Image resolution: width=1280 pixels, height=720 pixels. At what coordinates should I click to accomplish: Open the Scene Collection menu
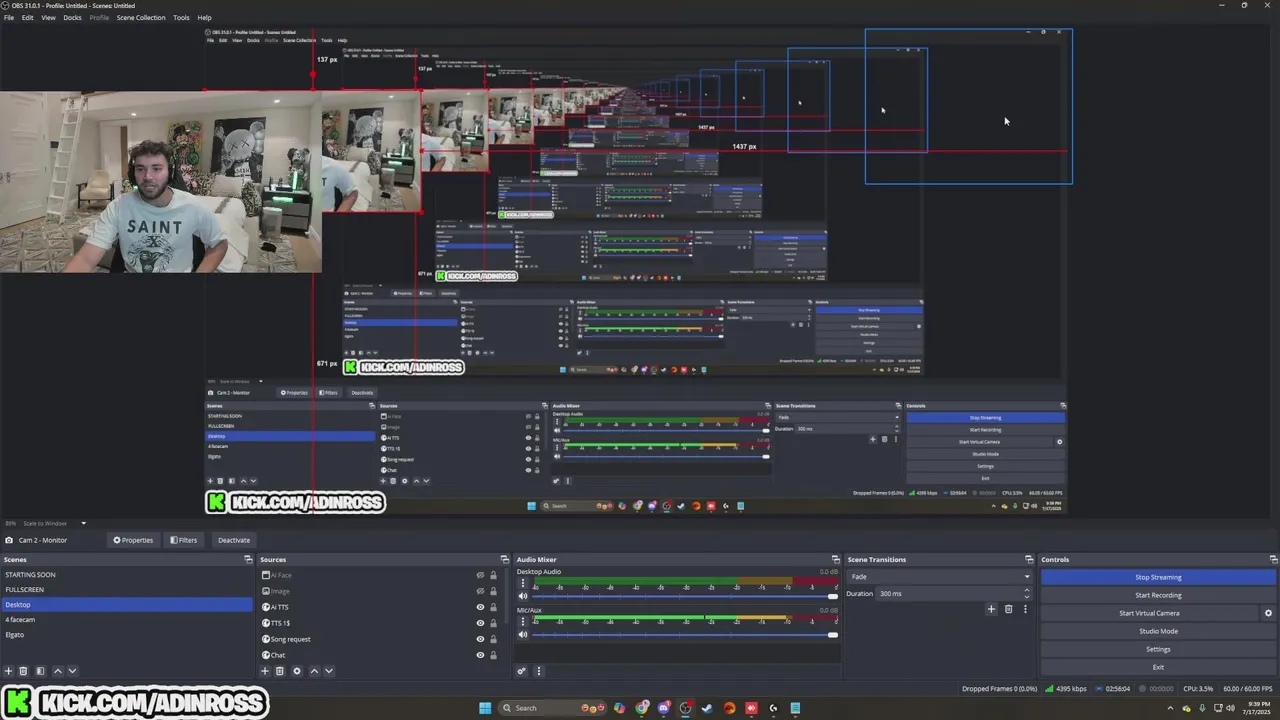(141, 17)
